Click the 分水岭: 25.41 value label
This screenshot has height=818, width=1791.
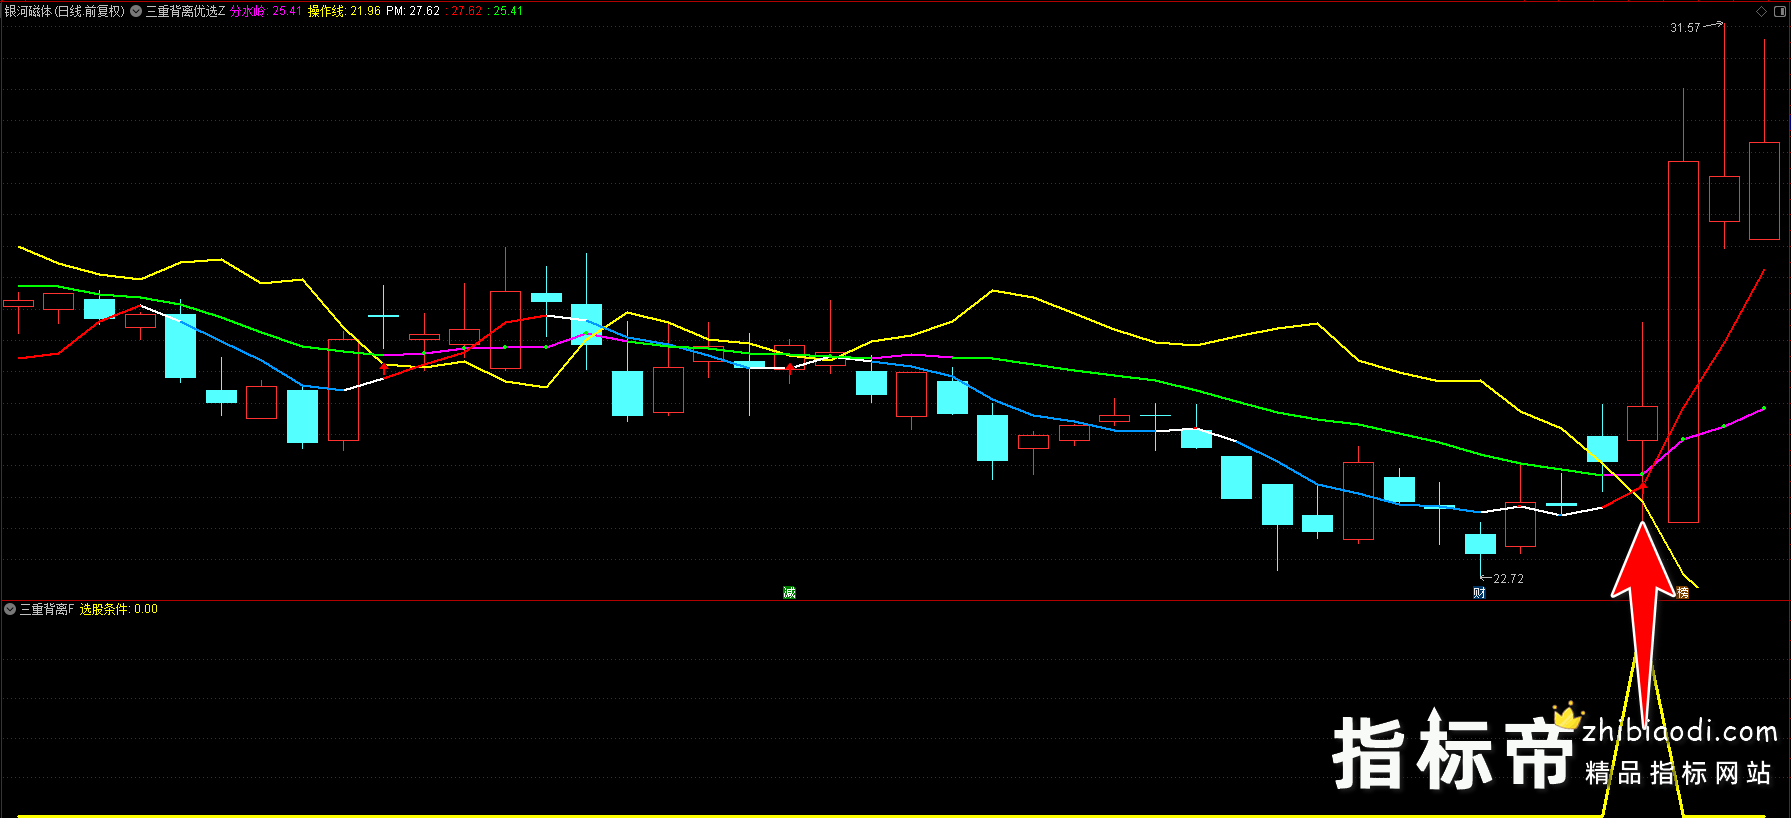coord(266,11)
